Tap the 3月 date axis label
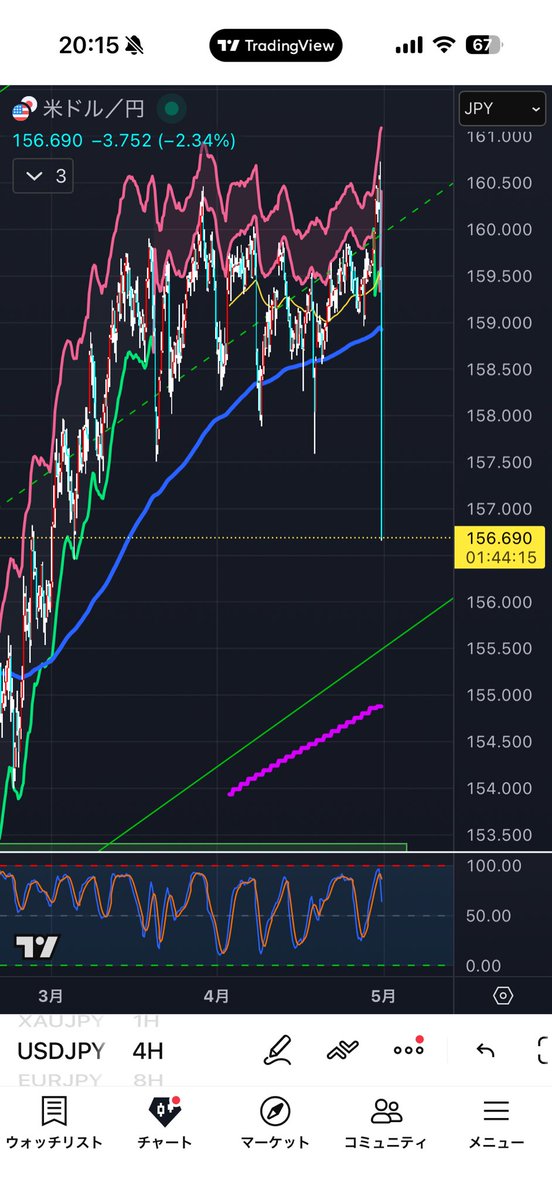Image resolution: width=552 pixels, height=1200 pixels. click(52, 997)
